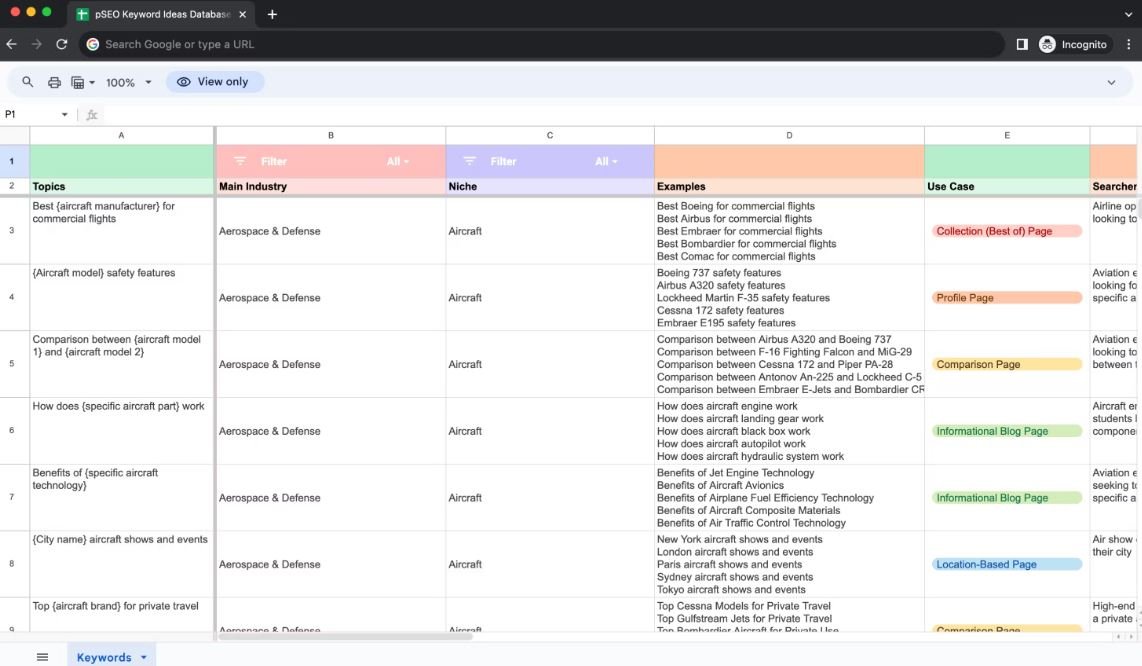This screenshot has height=666, width=1142.
Task: Click the Niche header cell
Action: [x=550, y=187]
